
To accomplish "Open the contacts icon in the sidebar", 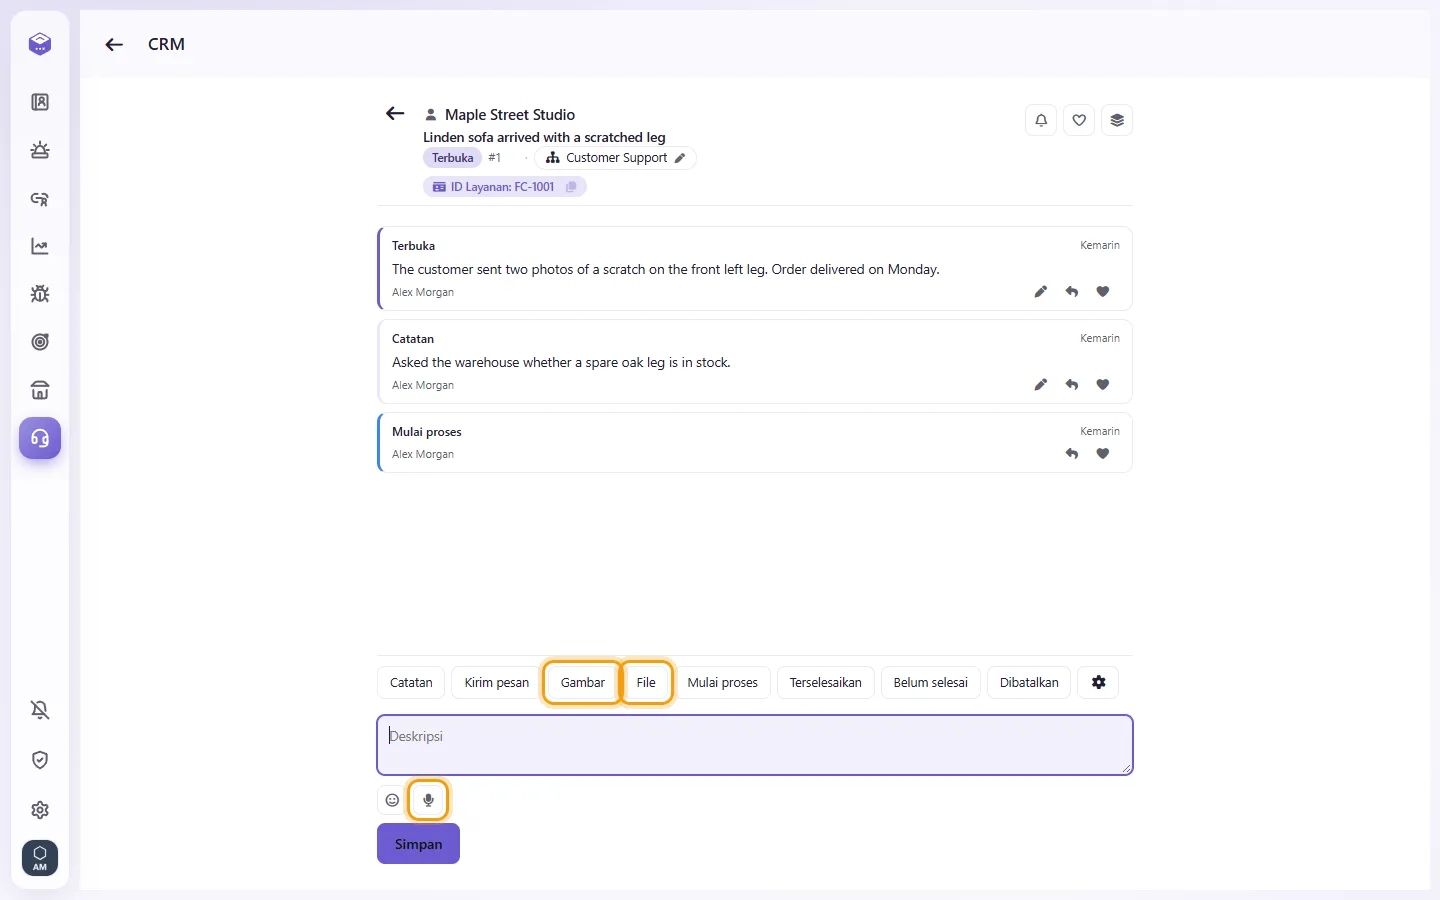I will coord(40,102).
